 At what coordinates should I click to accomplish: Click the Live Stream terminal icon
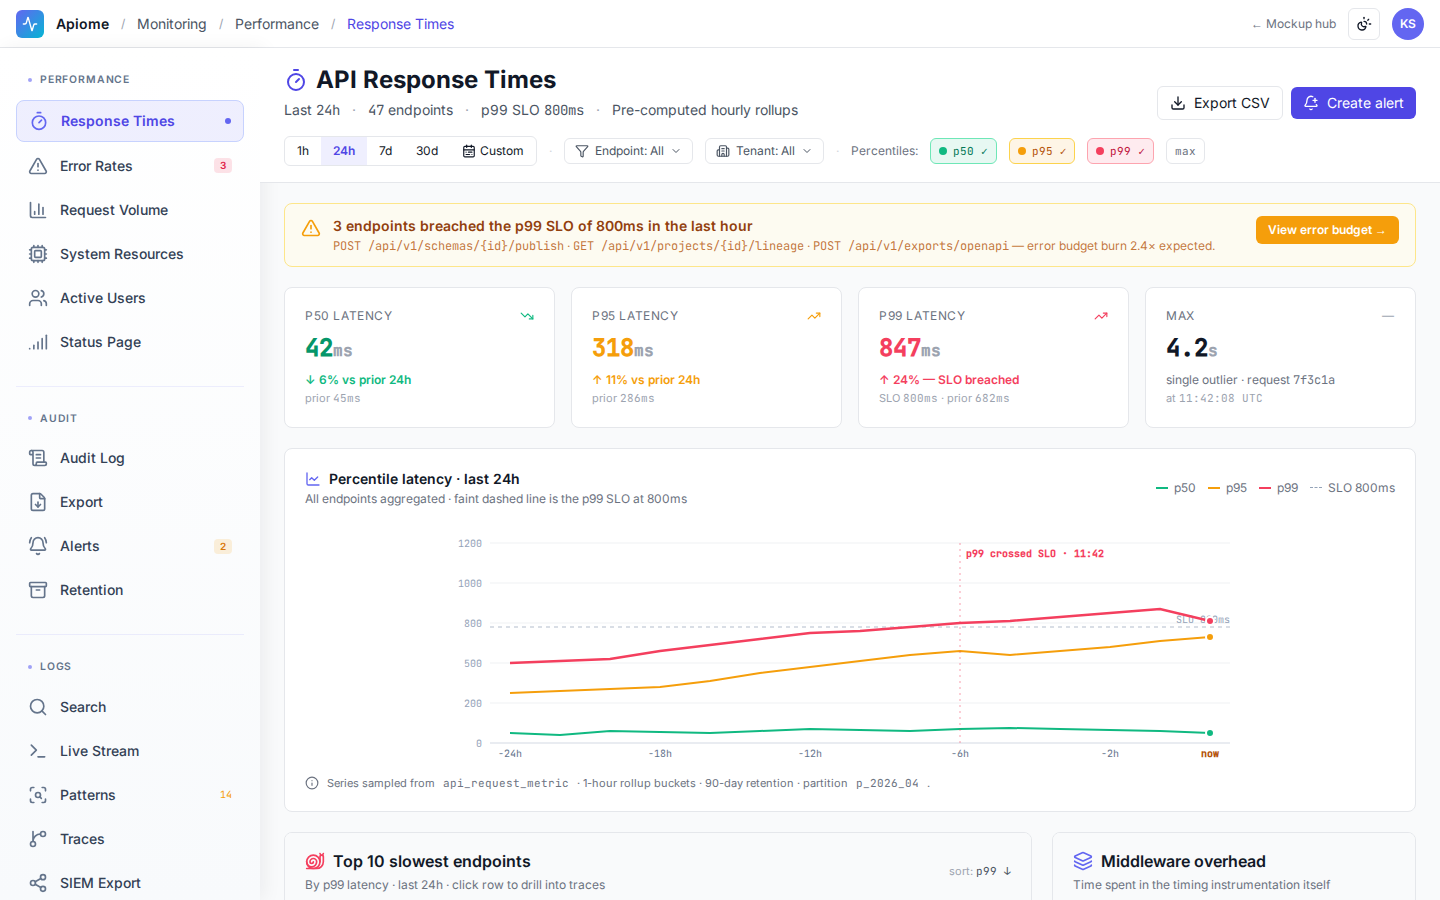tap(38, 751)
